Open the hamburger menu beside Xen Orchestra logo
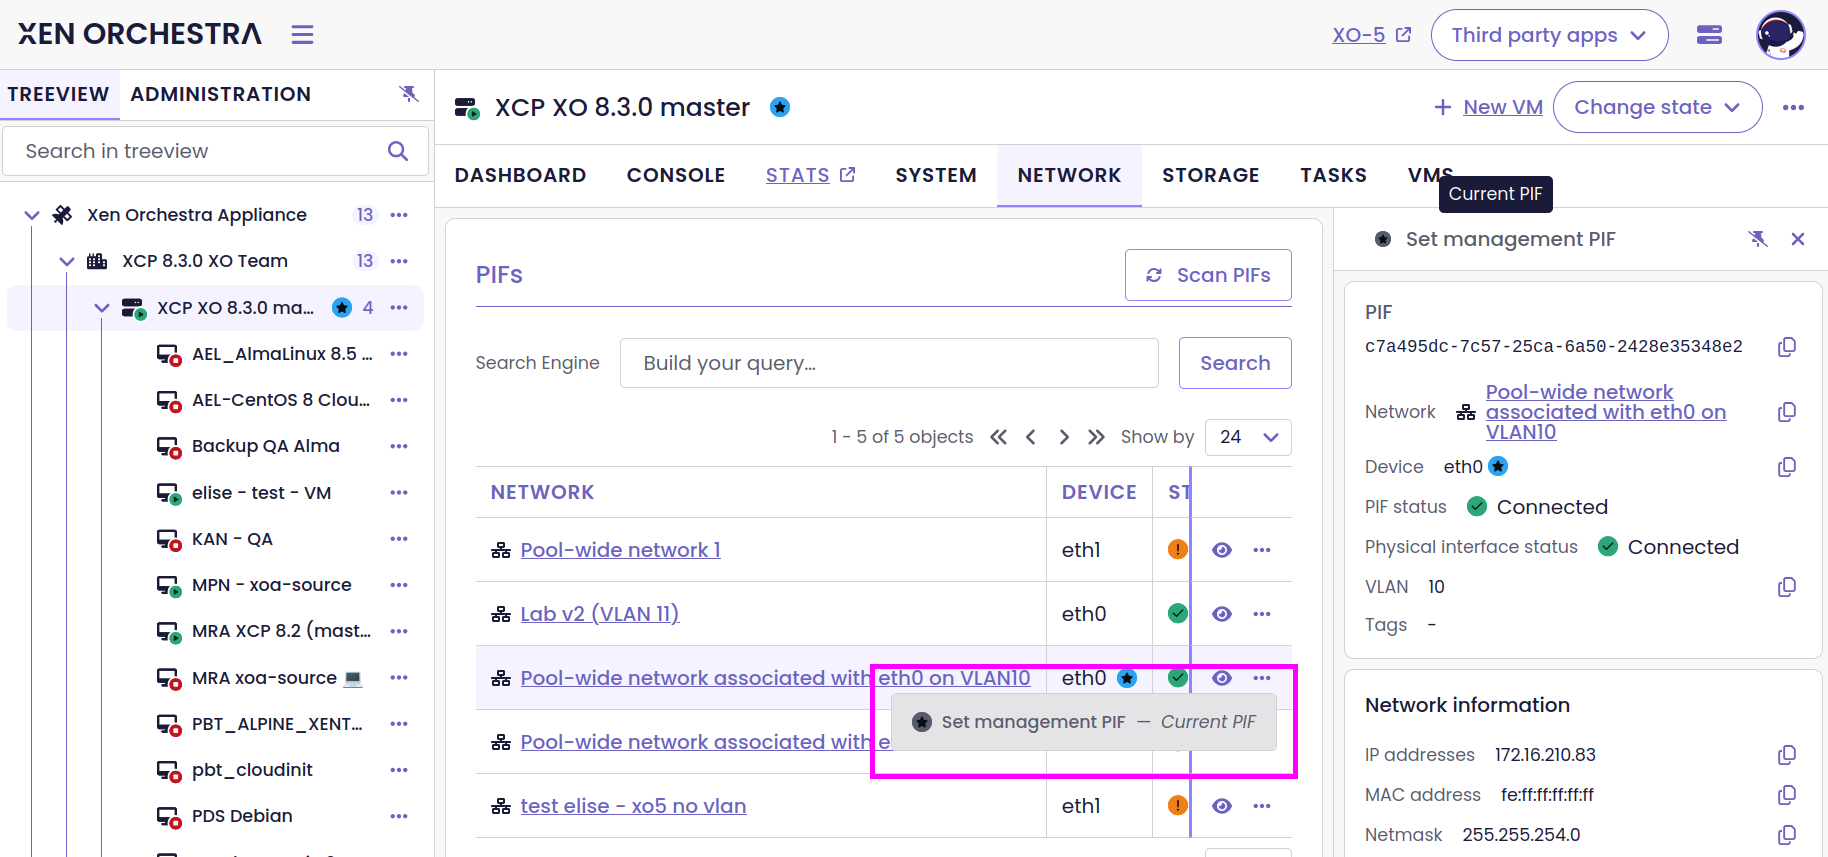Viewport: 1828px width, 857px height. (x=302, y=35)
